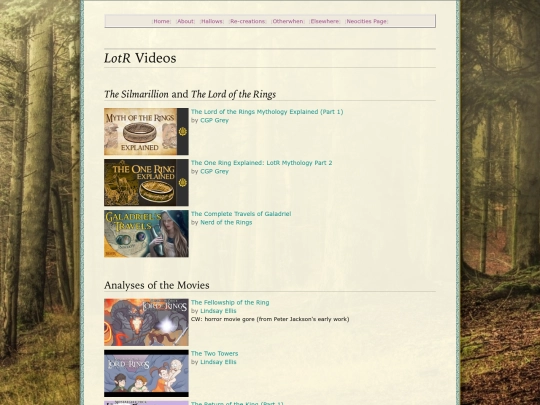540x405 pixels.
Task: Click the Two Towers cartoon thumbnail
Action: [146, 373]
